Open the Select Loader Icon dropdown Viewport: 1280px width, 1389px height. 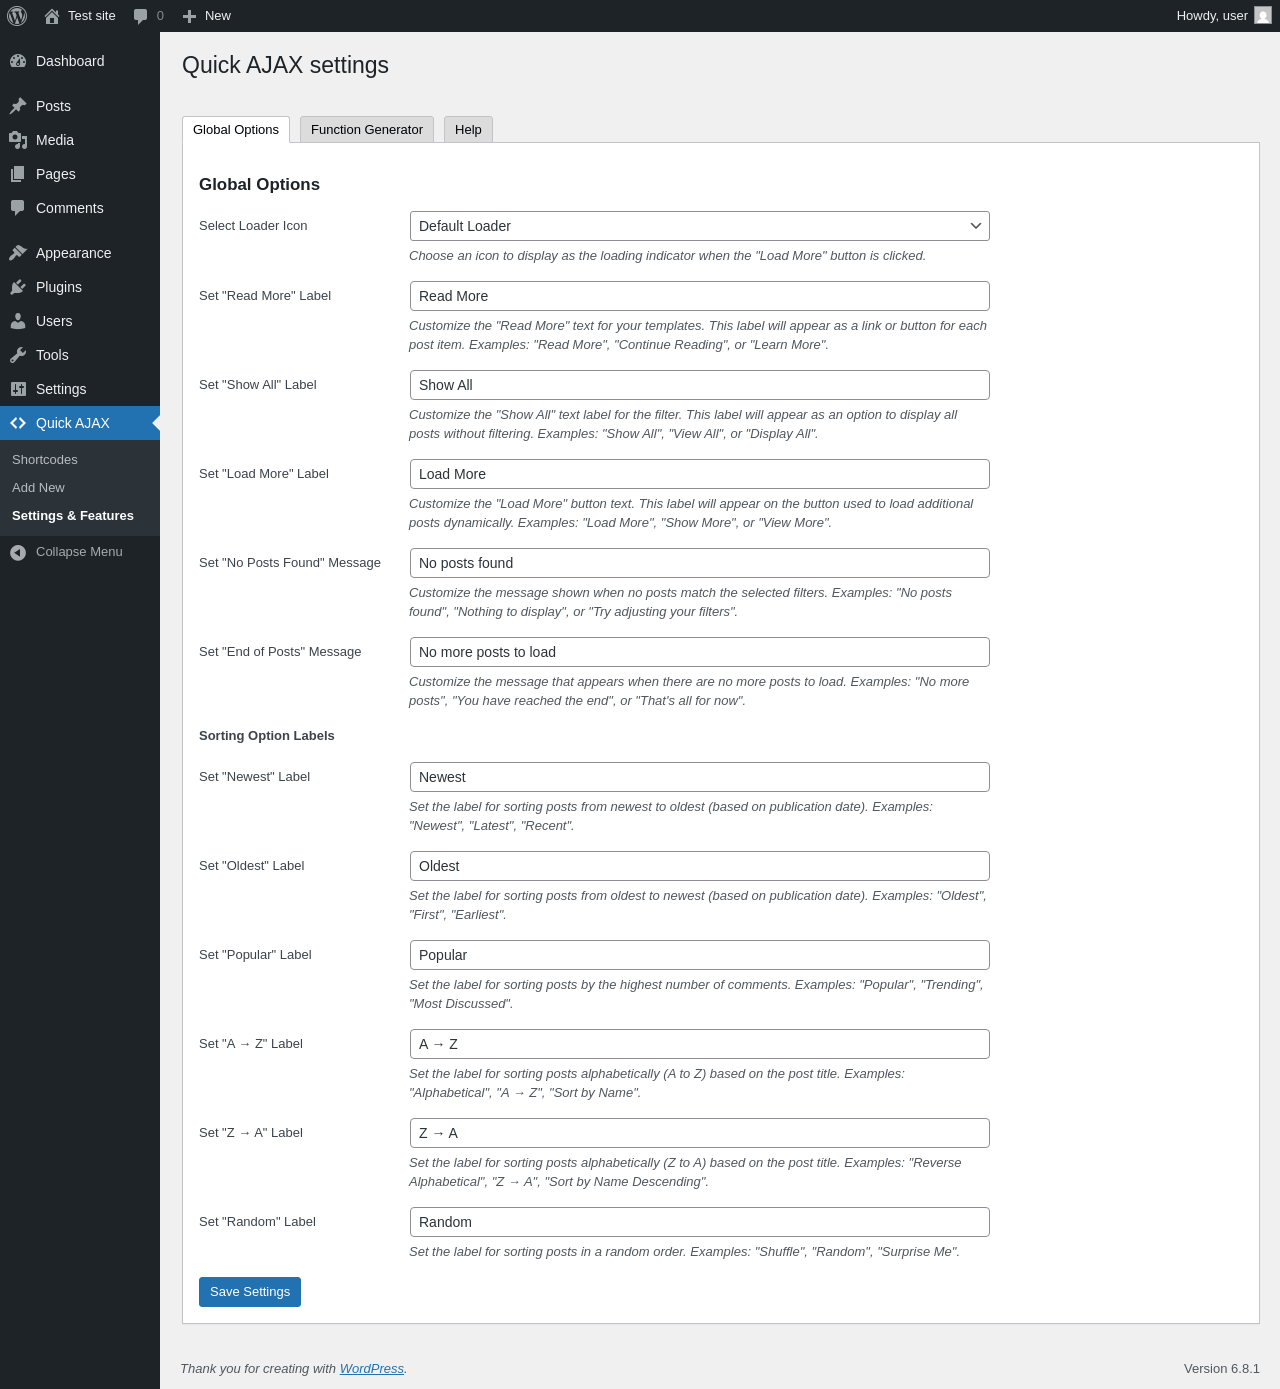point(700,226)
